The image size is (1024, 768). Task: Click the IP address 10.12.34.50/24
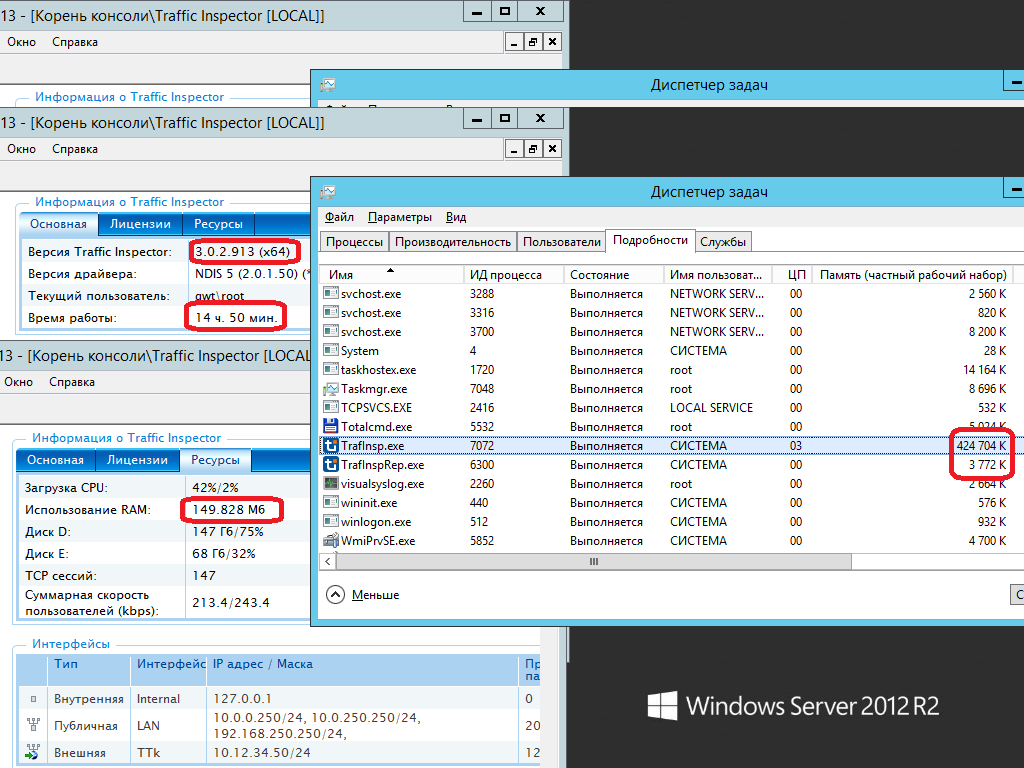[x=262, y=753]
